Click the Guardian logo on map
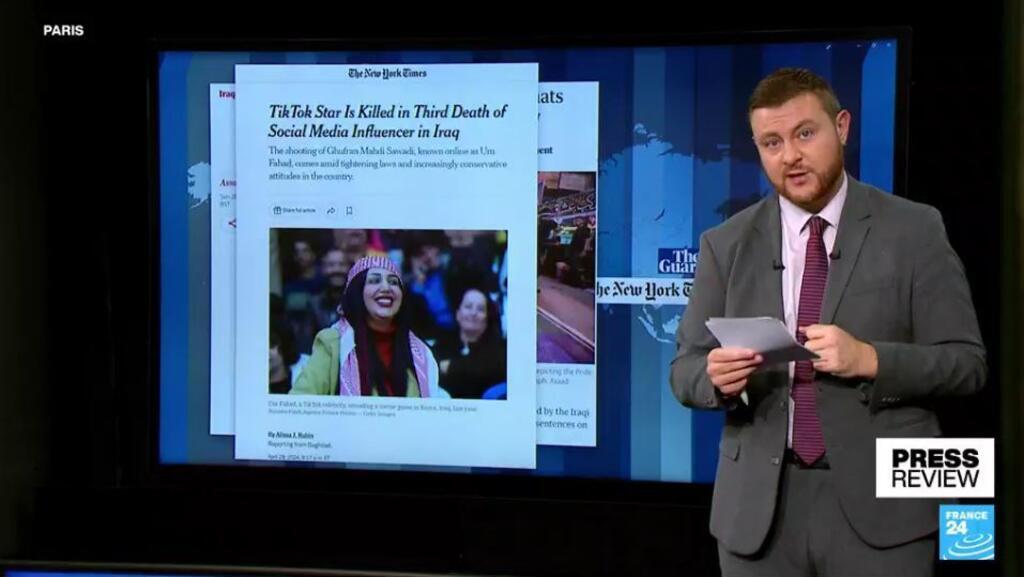The width and height of the screenshot is (1024, 577). pyautogui.click(x=677, y=261)
